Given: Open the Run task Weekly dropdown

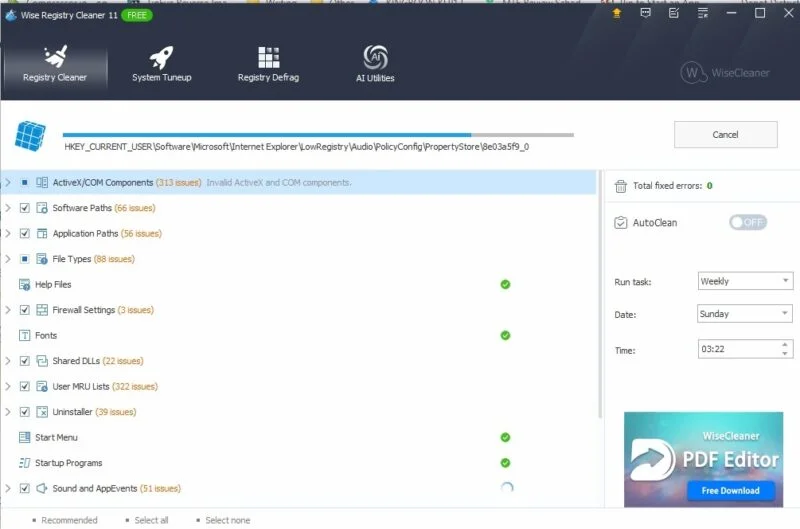Looking at the screenshot, I should 745,281.
